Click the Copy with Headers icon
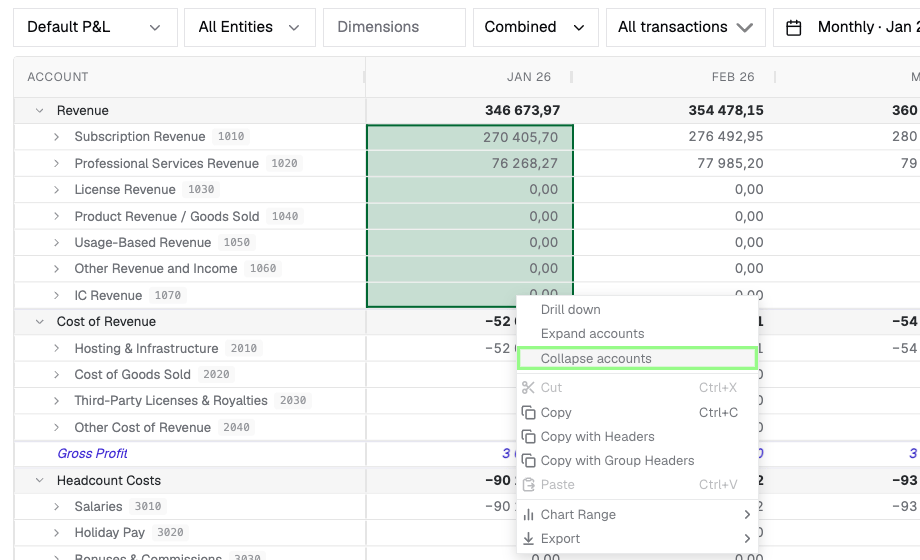920x560 pixels. point(528,437)
